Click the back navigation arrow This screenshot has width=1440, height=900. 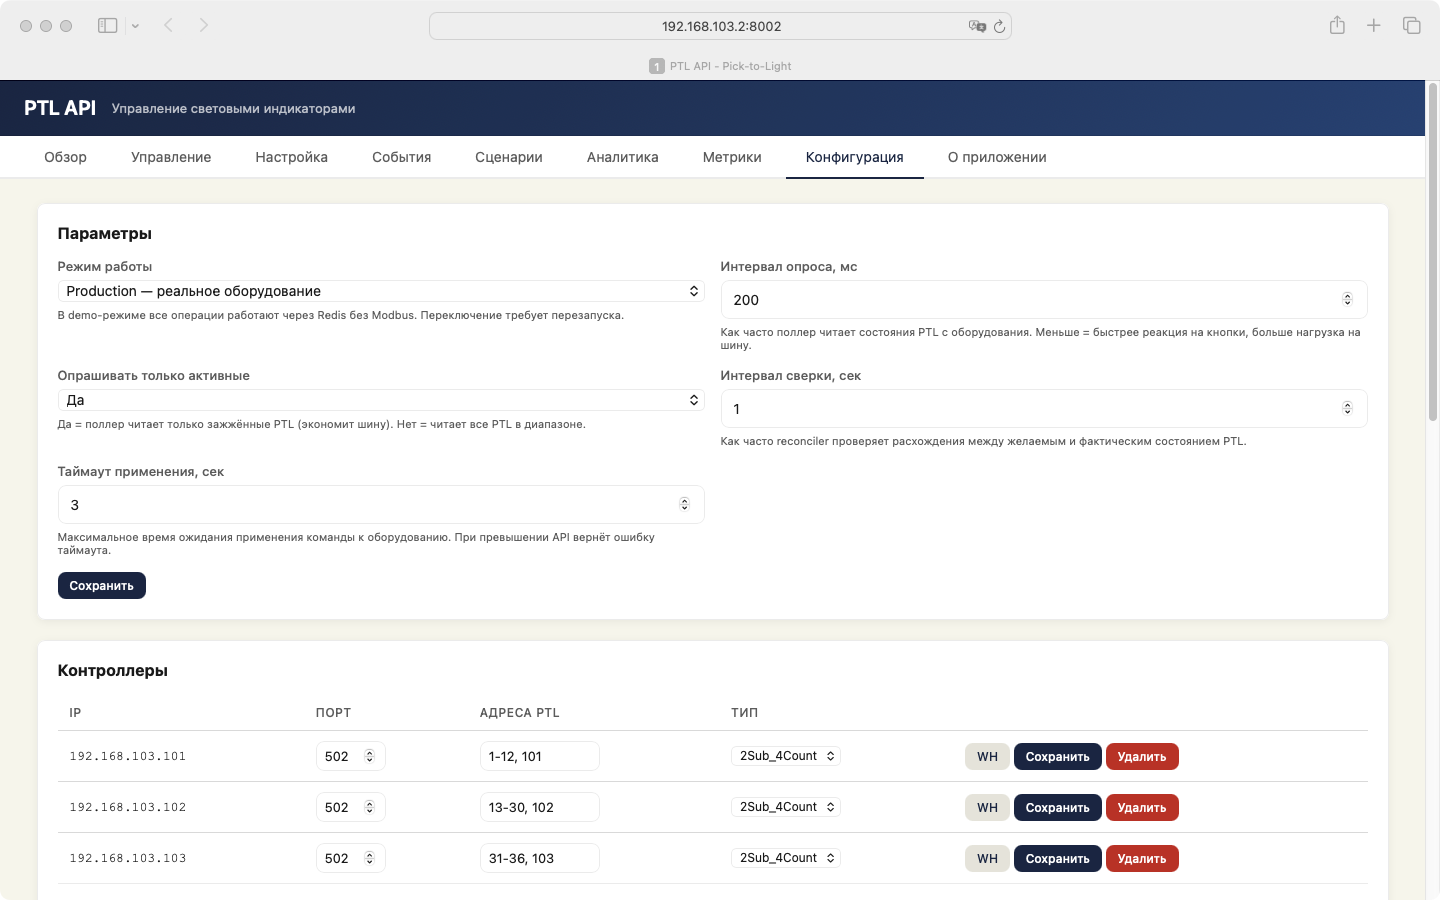pyautogui.click(x=168, y=25)
